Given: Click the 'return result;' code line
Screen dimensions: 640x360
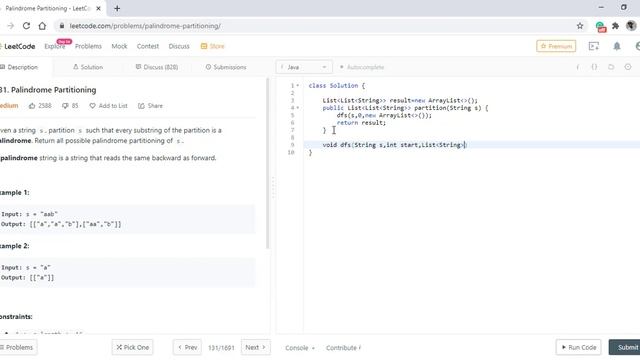Looking at the screenshot, I should pyautogui.click(x=361, y=122).
